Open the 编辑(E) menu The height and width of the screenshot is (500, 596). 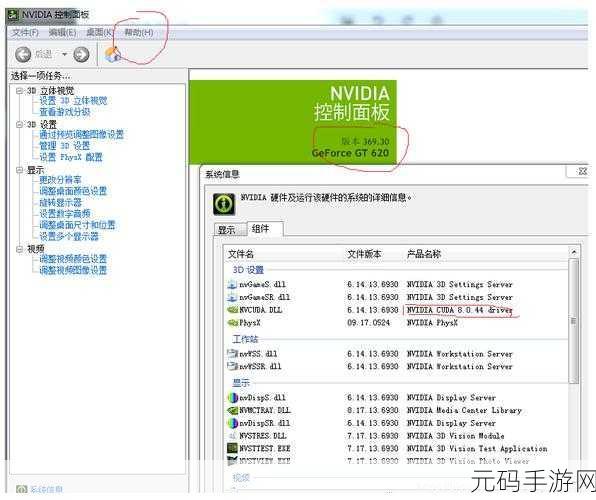[62, 33]
